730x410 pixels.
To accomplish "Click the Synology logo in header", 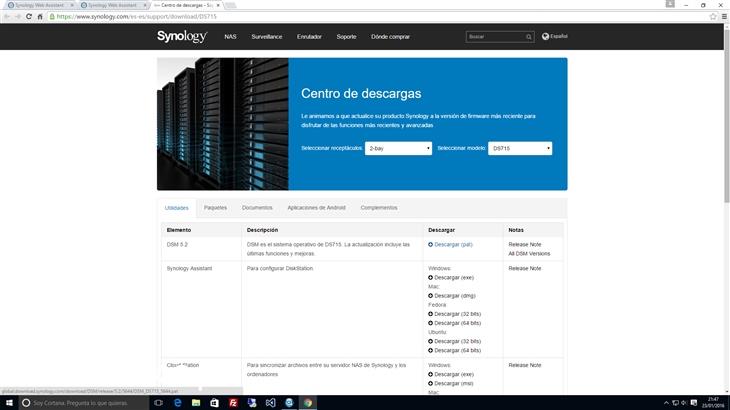I will pos(183,37).
